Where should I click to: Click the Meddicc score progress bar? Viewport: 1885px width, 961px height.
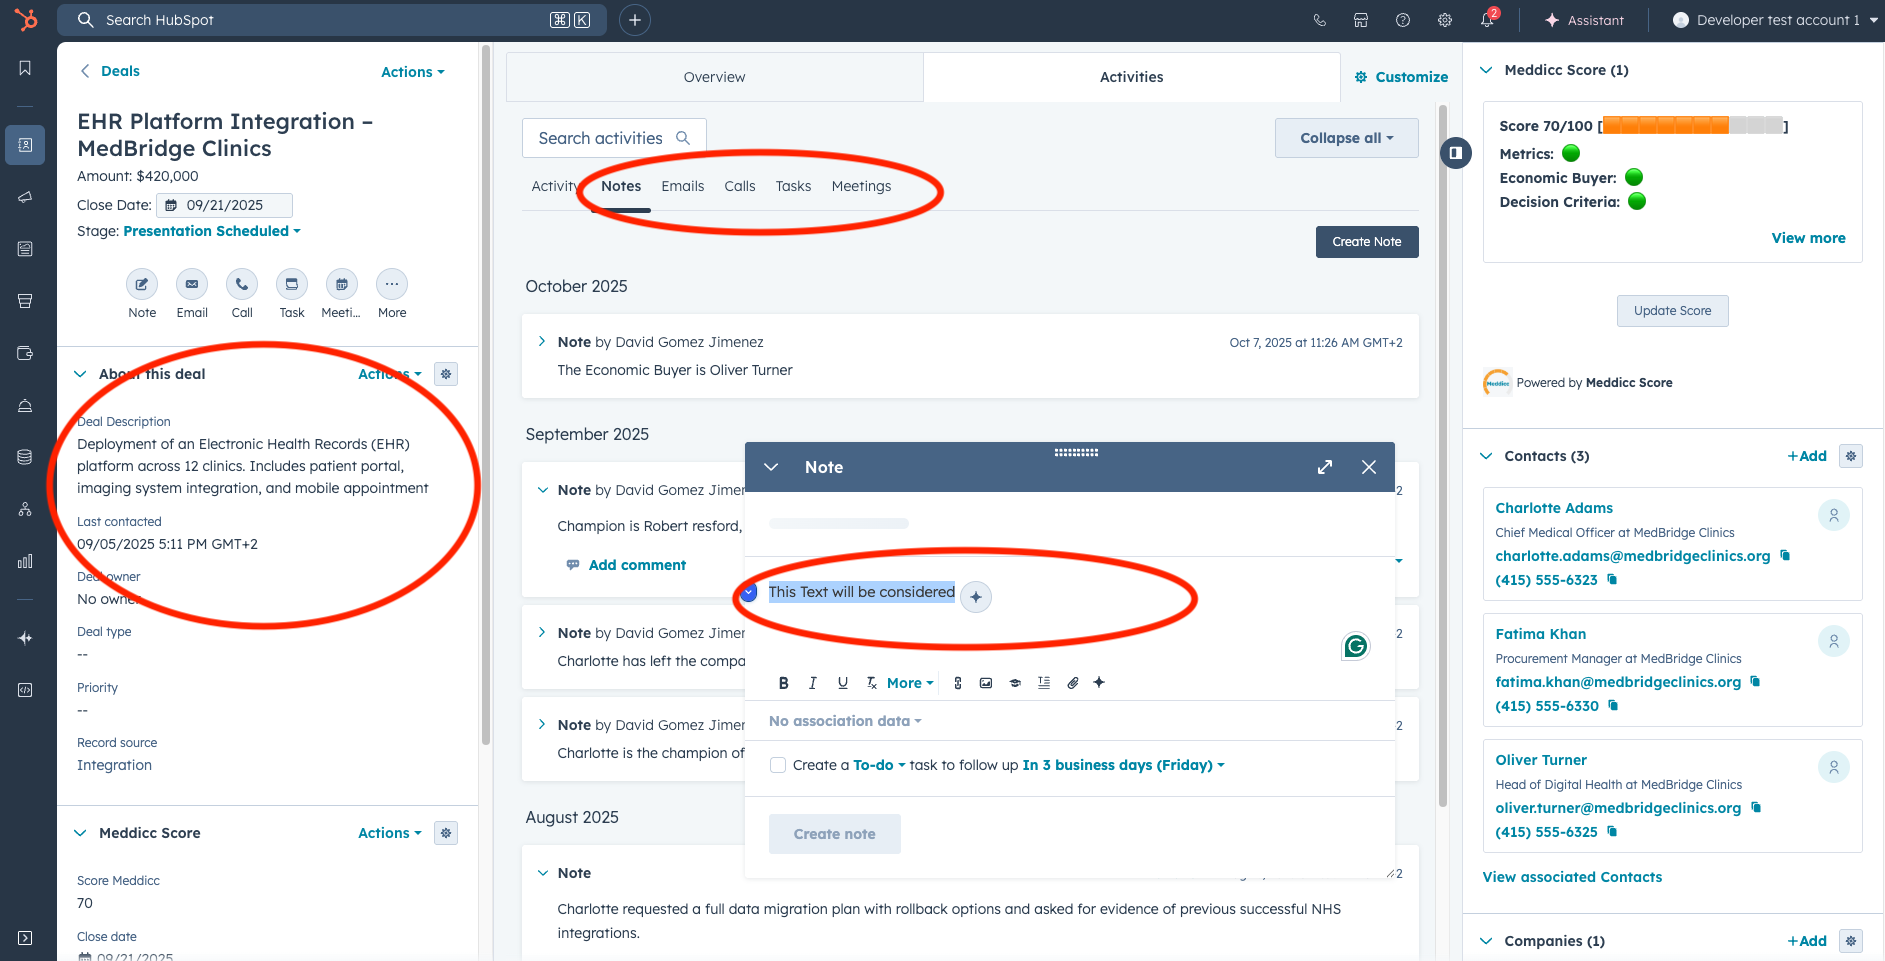1692,126
